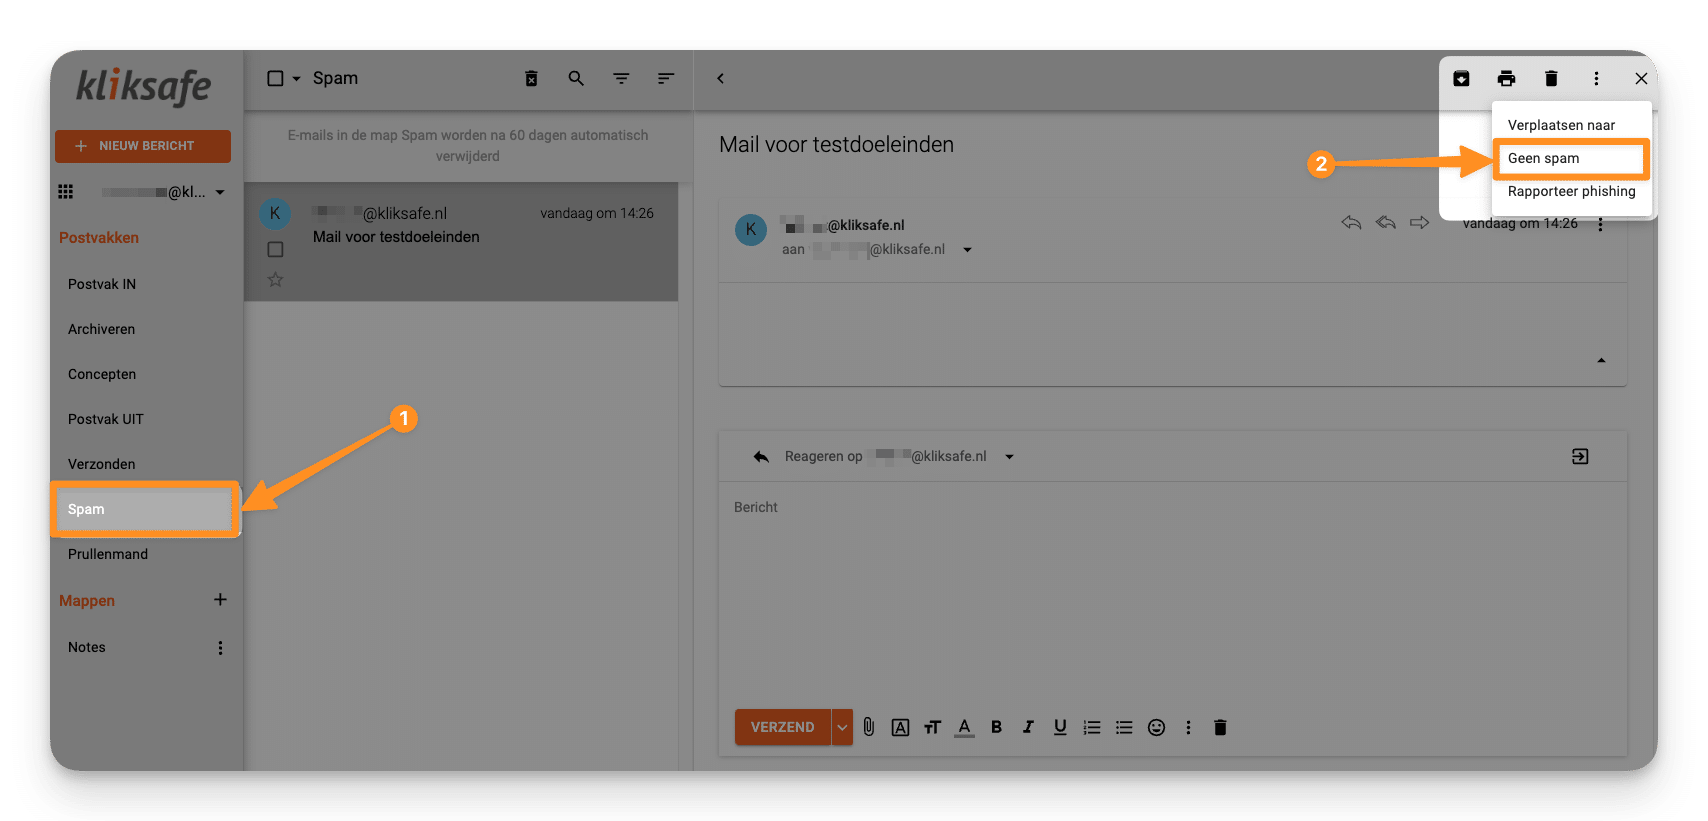The height and width of the screenshot is (821, 1708).
Task: Click the sort icon in the list header
Action: click(x=666, y=78)
